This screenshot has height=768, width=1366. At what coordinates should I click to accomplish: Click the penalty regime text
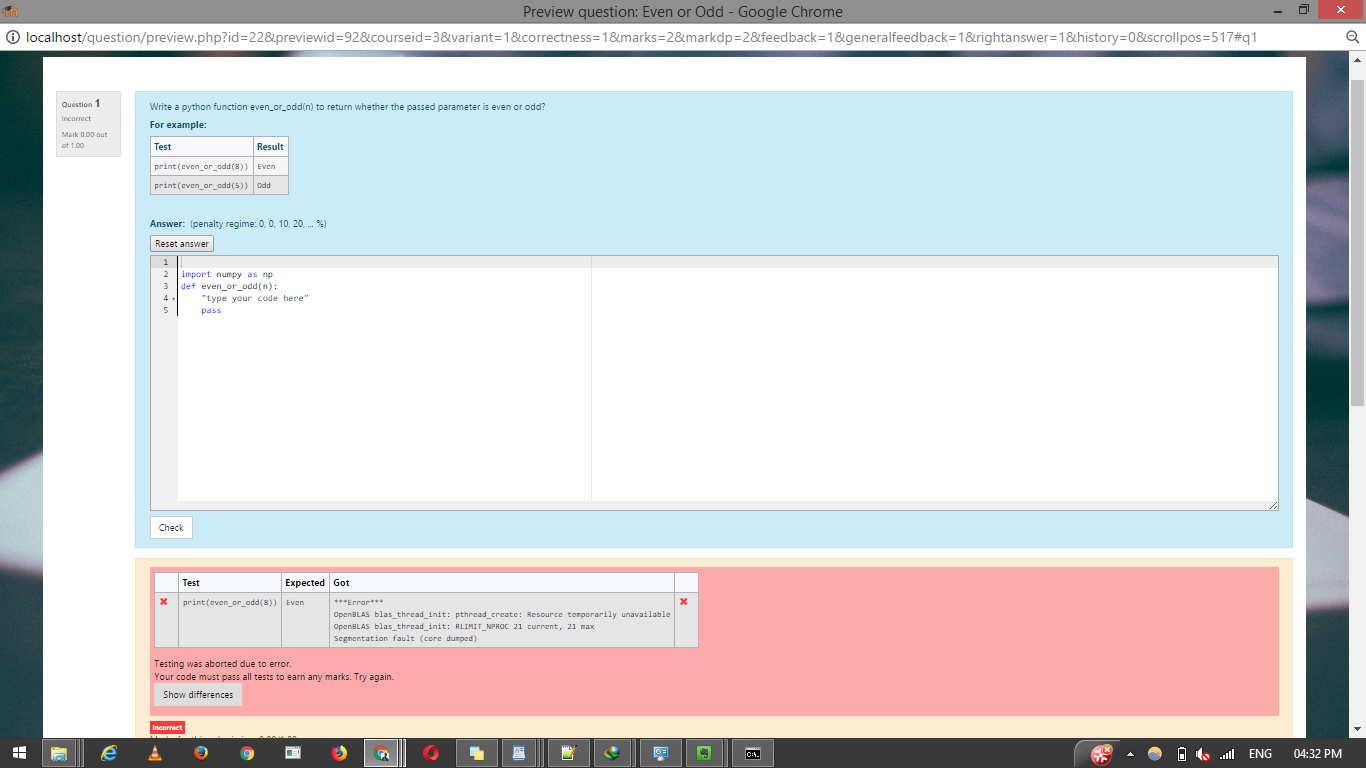258,224
